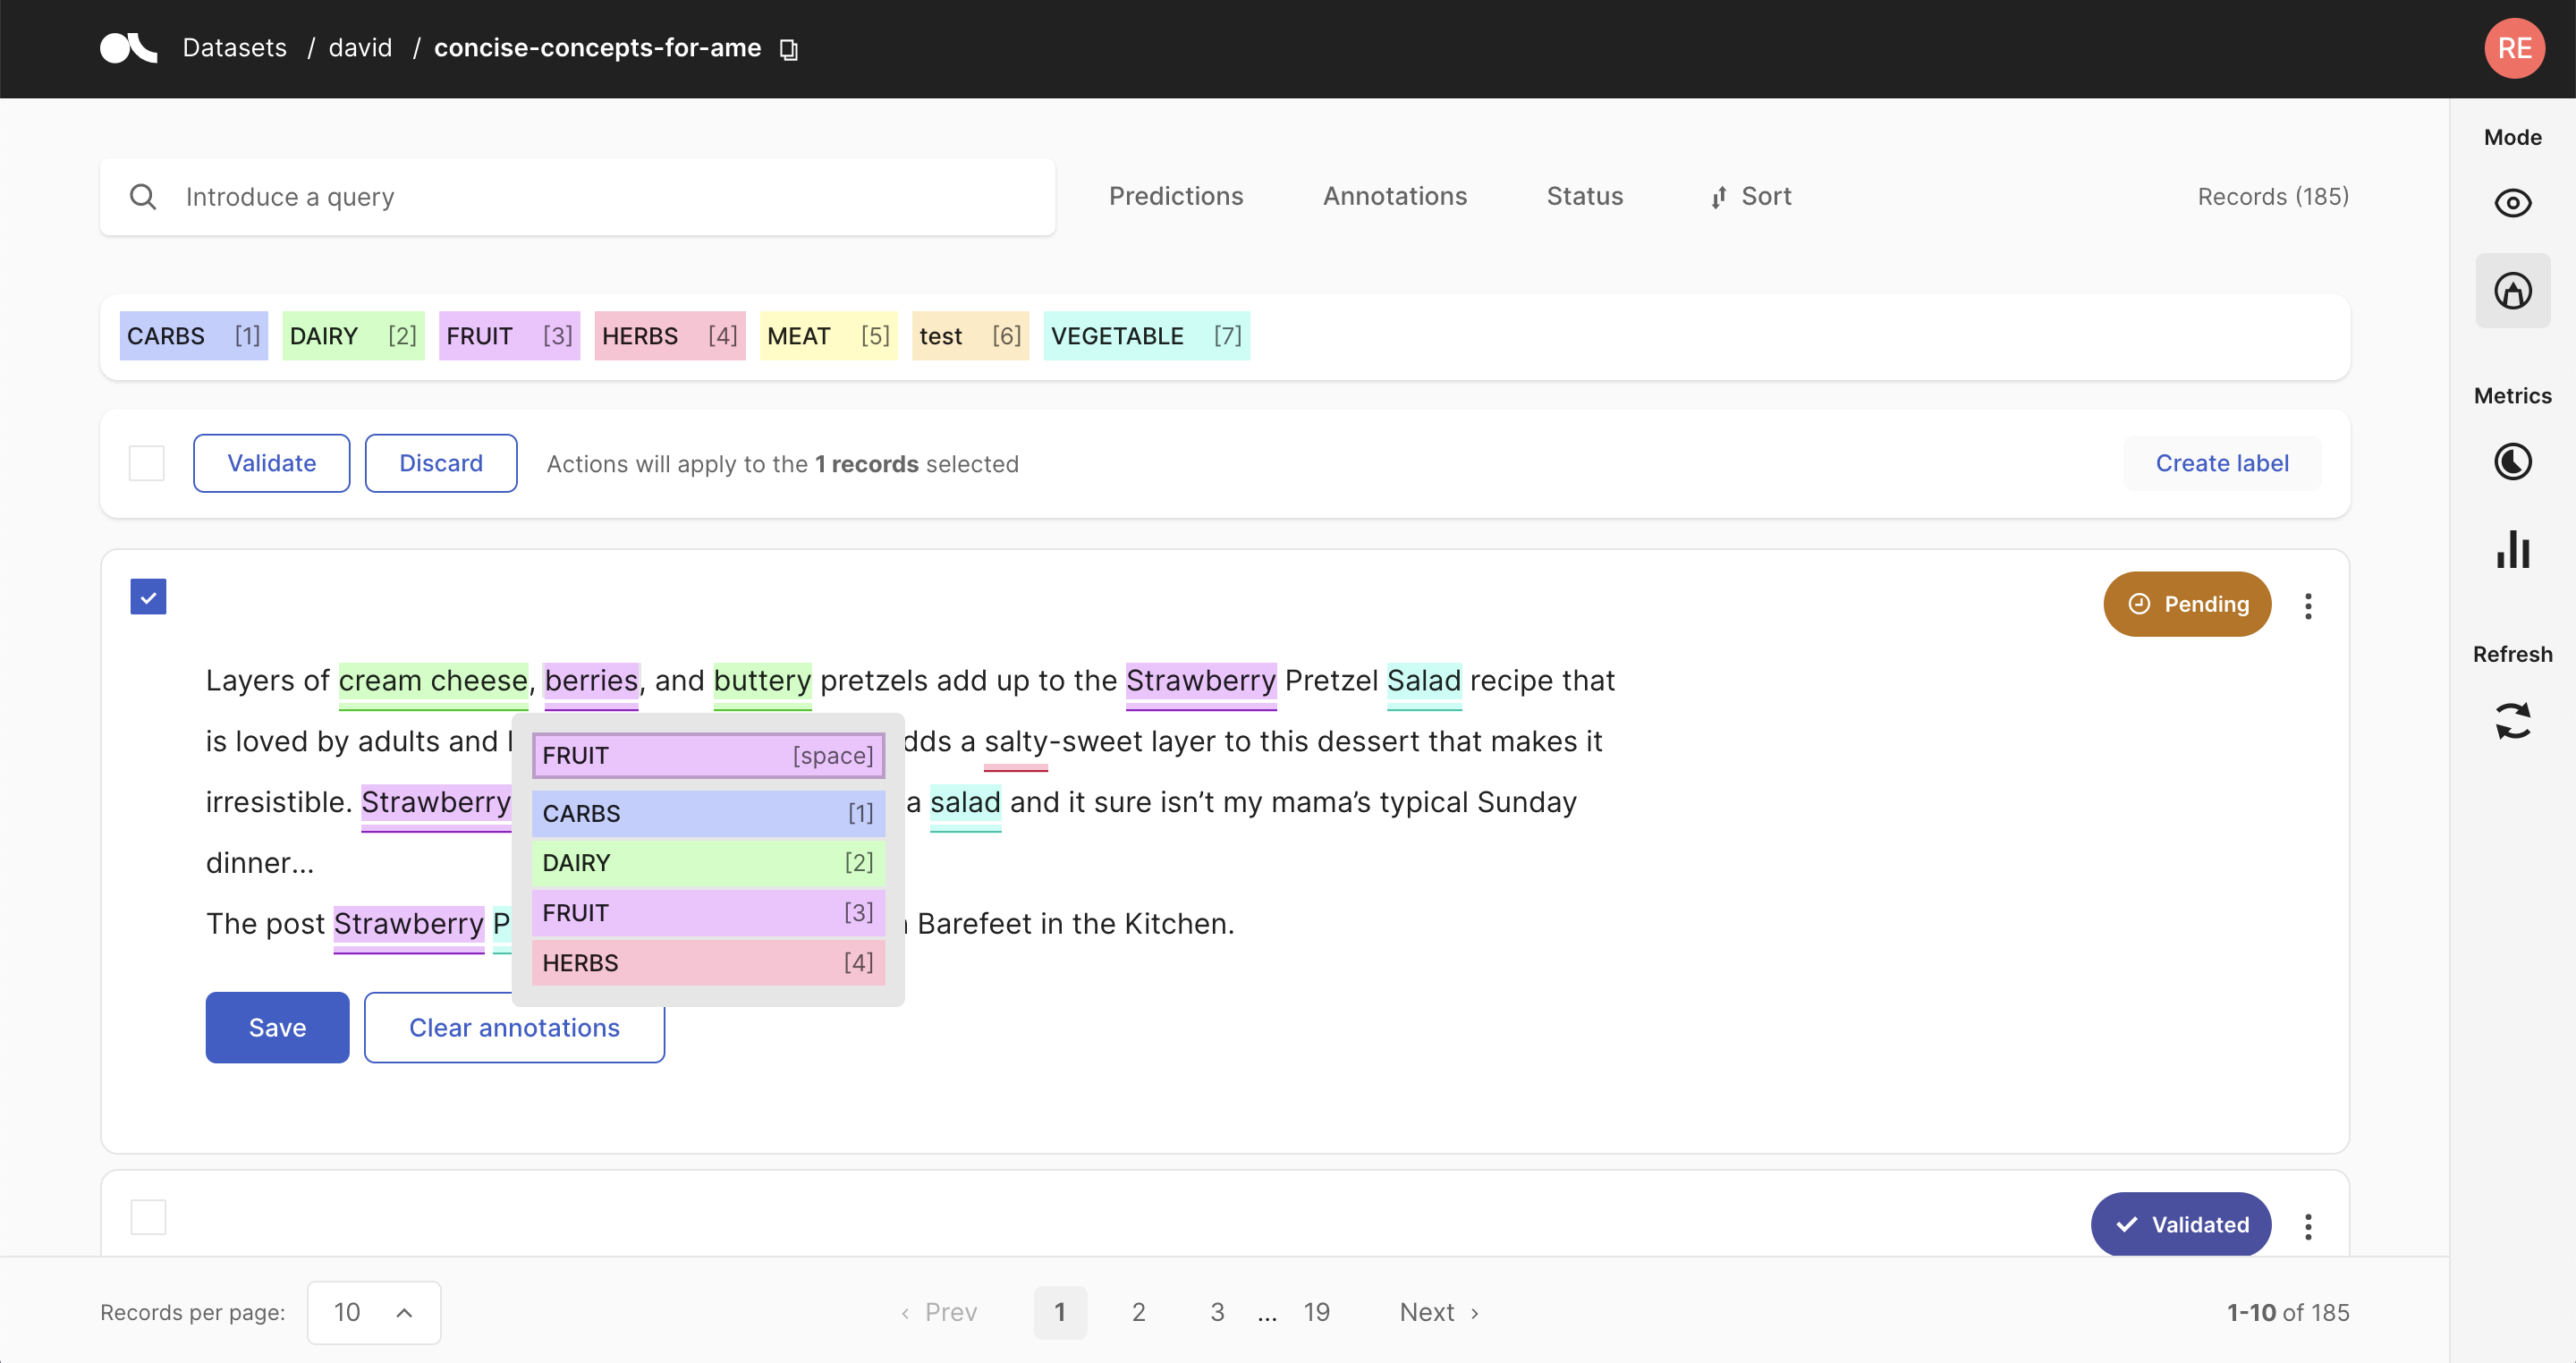Viewport: 2576px width, 1363px height.
Task: Go to page 19
Action: click(1316, 1312)
